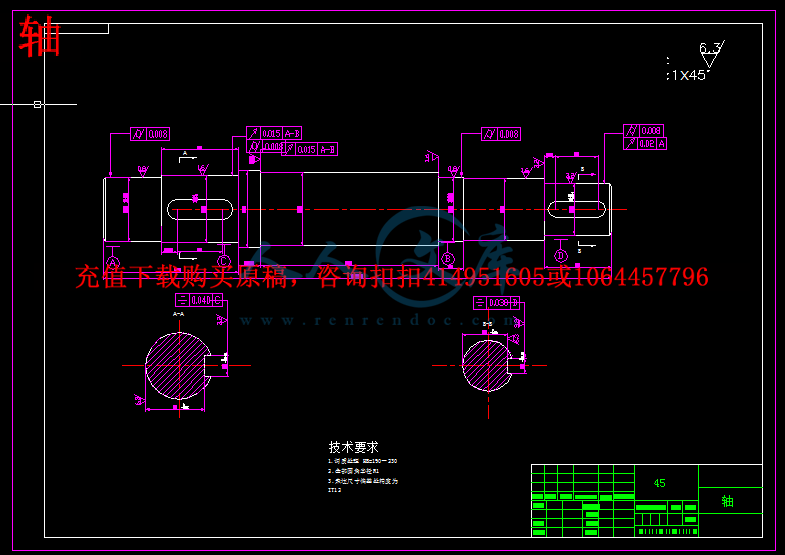Click the material value 45 in title block
The height and width of the screenshot is (555, 785).
click(x=659, y=483)
